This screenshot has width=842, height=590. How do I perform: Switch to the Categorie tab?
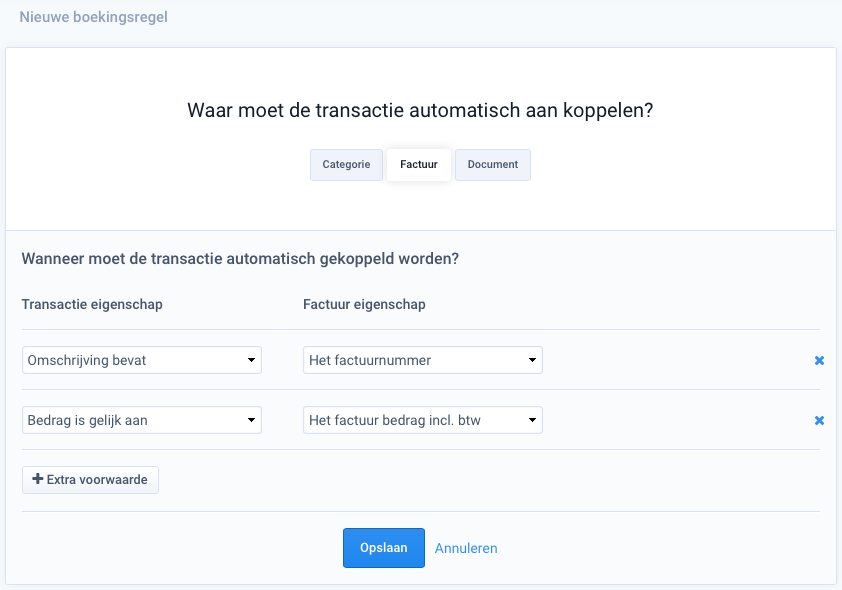[346, 164]
